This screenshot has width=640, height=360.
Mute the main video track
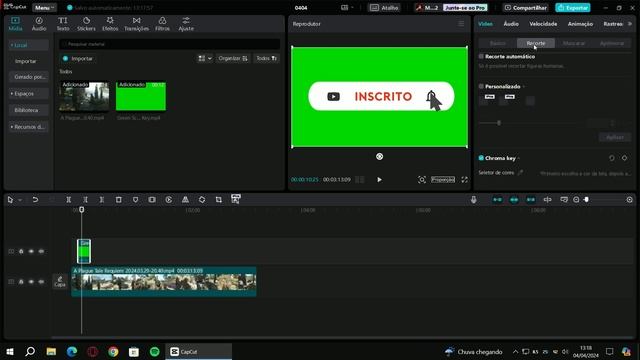click(x=41, y=282)
